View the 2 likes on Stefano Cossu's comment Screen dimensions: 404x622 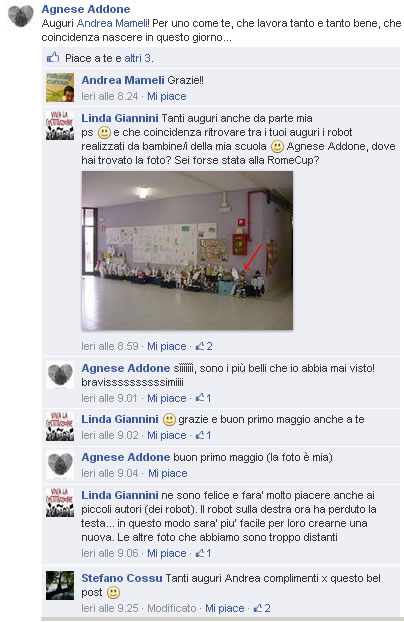coord(262,608)
